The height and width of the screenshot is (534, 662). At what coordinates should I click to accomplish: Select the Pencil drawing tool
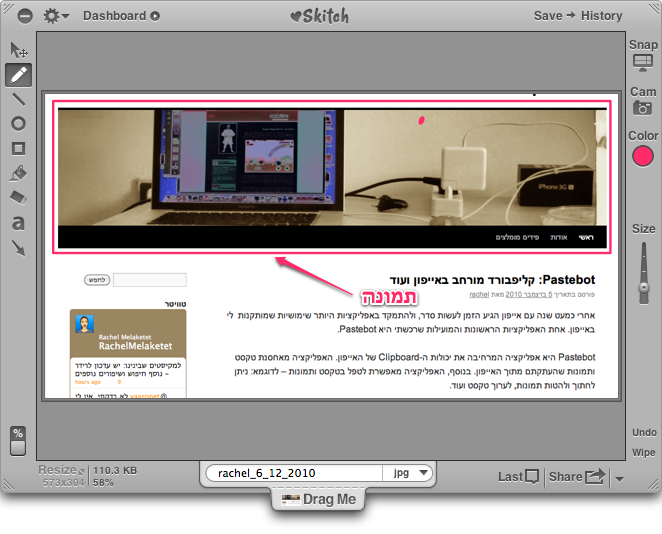pos(18,75)
